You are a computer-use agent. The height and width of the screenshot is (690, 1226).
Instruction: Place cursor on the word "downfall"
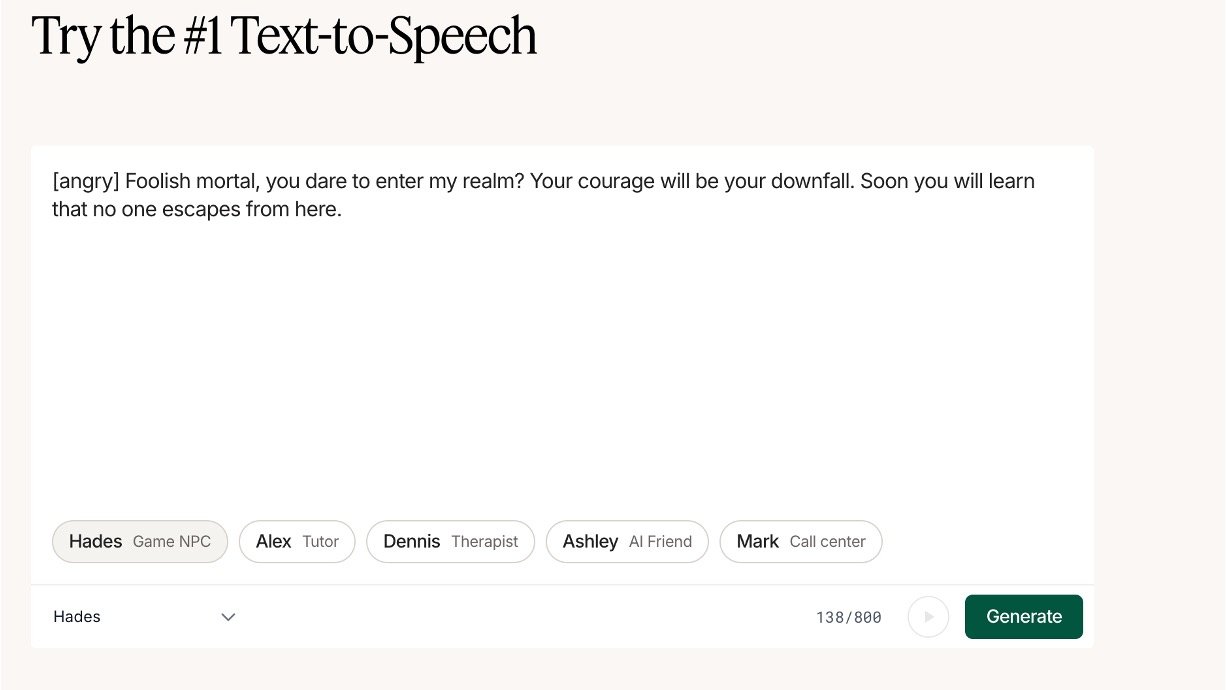click(810, 182)
